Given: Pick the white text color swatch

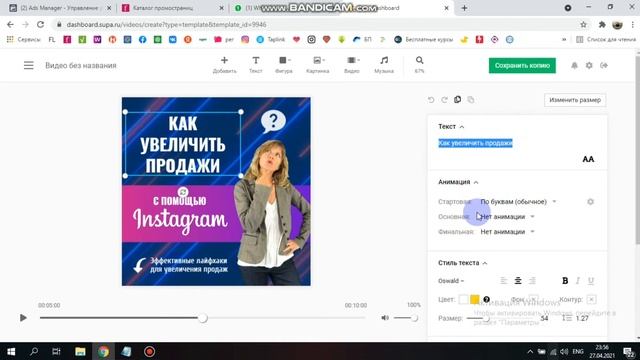Looking at the screenshot, I should (463, 300).
